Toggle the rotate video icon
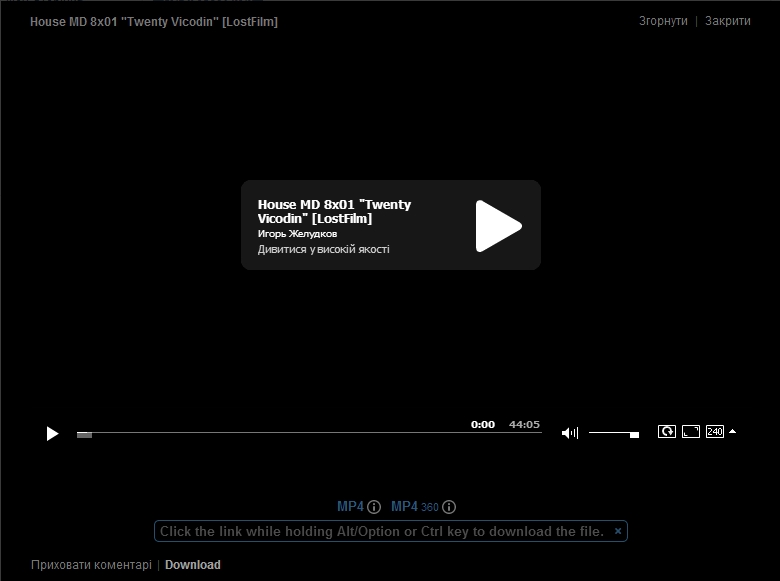Image resolution: width=780 pixels, height=581 pixels. click(x=667, y=431)
